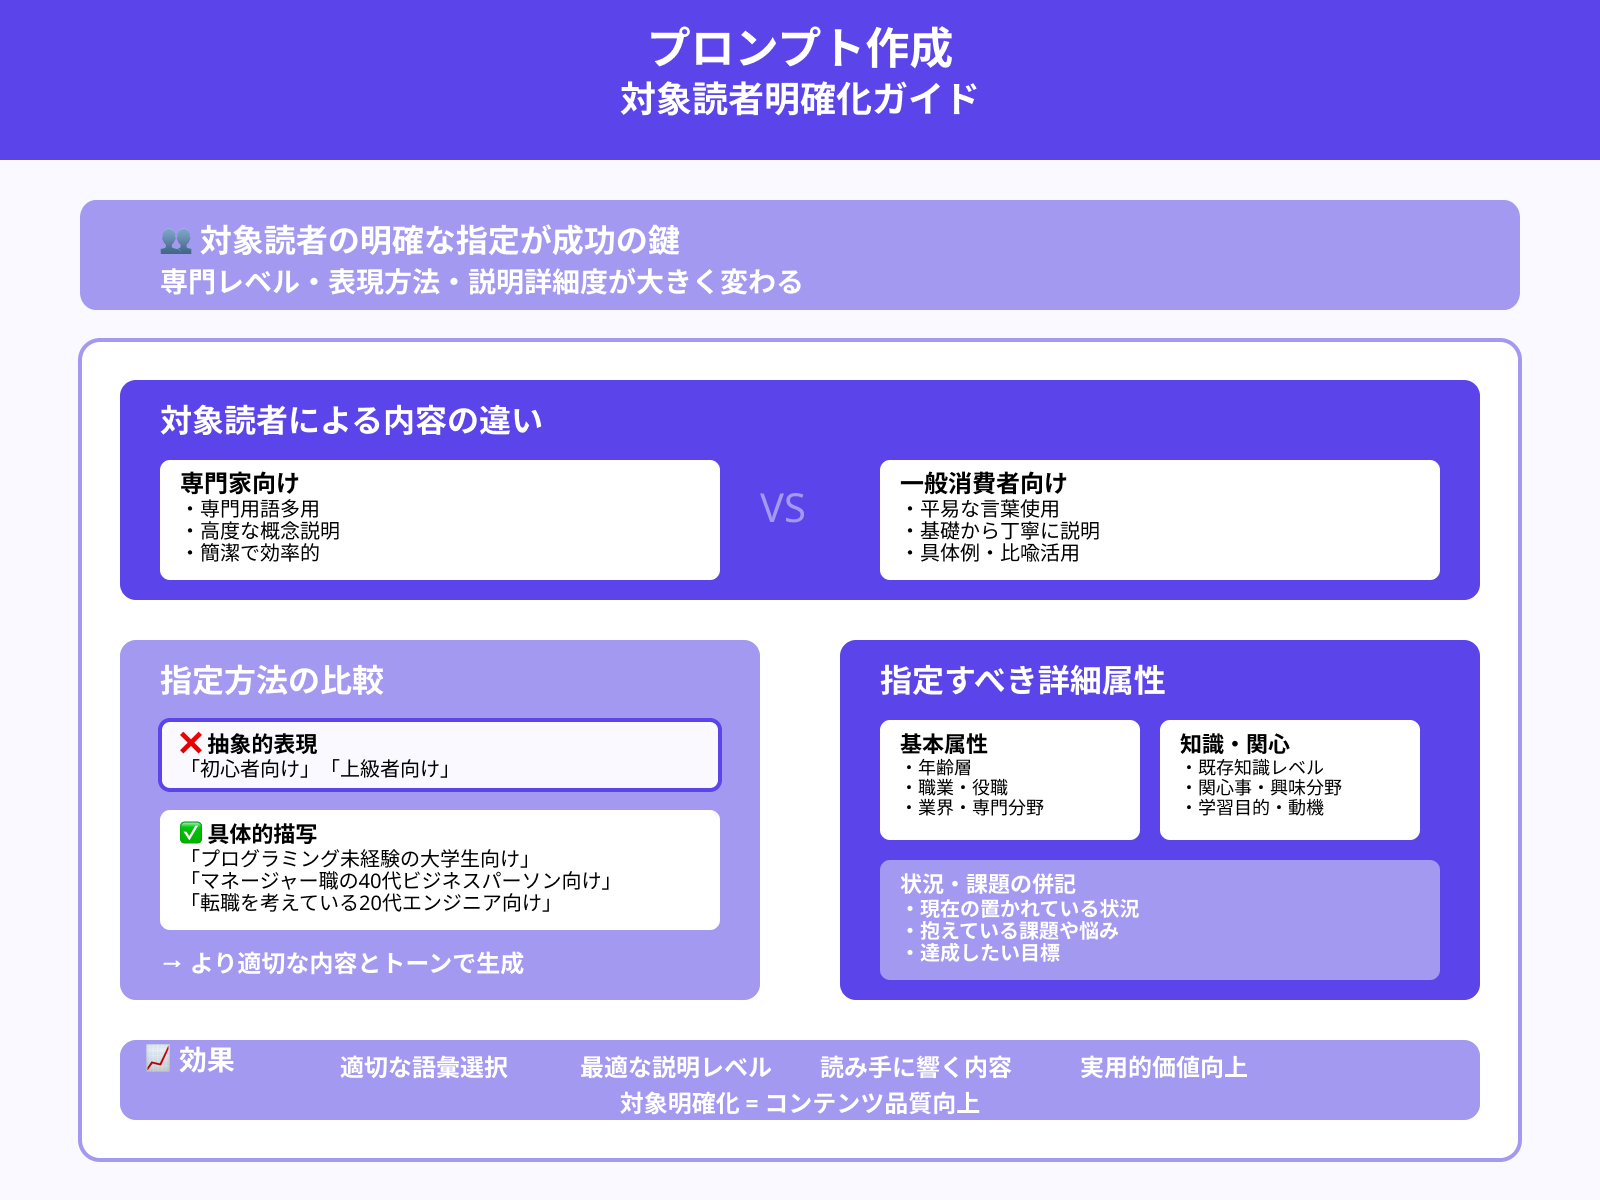Click the heading 指定すべき詳細属性
Screen dimensions: 1600x1200
tap(1022, 681)
